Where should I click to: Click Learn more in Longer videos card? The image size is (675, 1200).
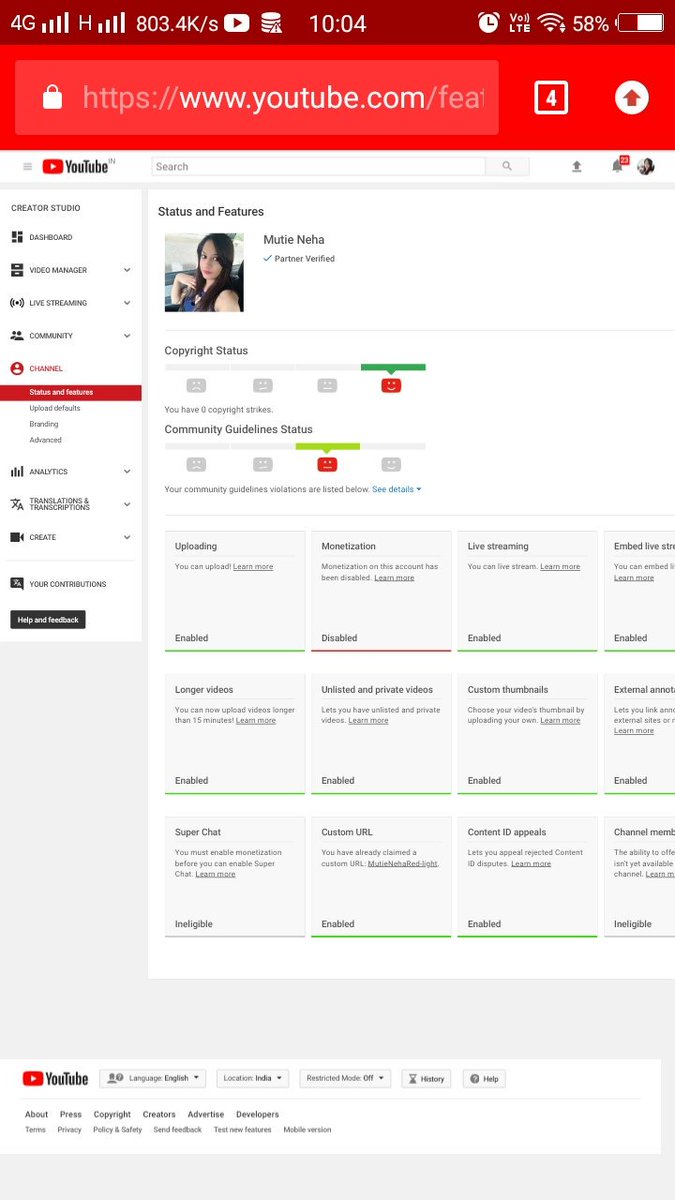coord(256,721)
